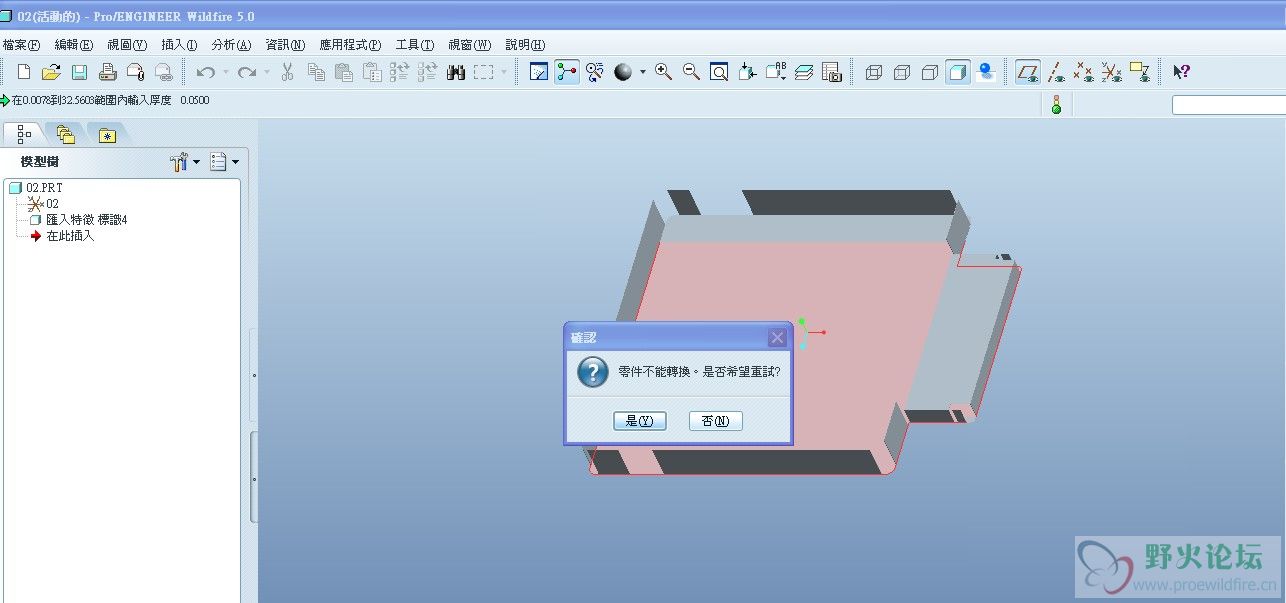Screen dimensions: 1286x603
Task: Click the search input field at top right
Action: coord(1229,105)
